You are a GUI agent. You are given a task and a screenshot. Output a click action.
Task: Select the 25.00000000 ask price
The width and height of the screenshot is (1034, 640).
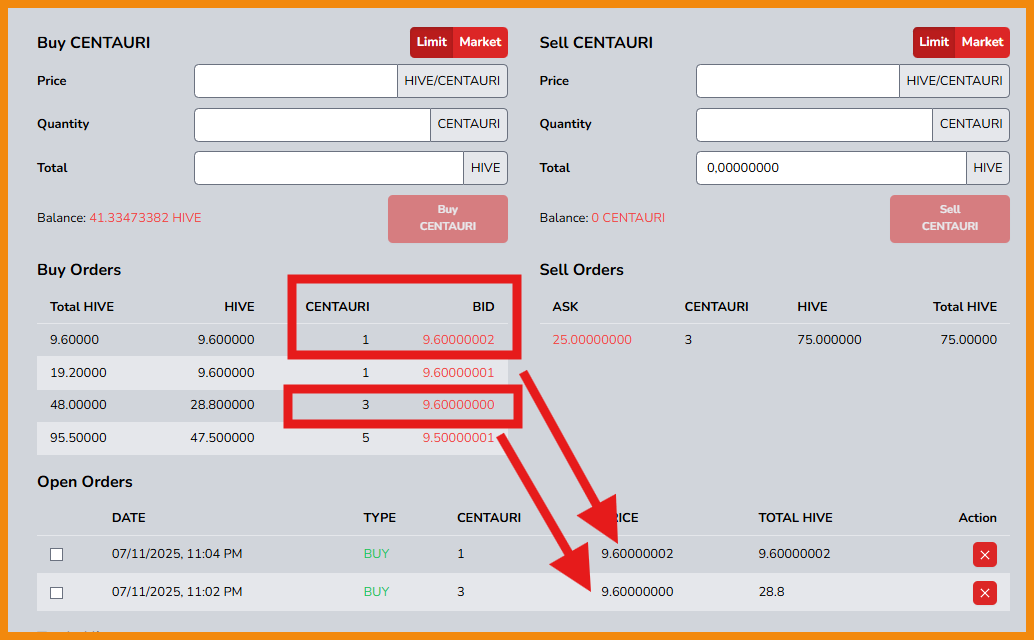coord(592,340)
